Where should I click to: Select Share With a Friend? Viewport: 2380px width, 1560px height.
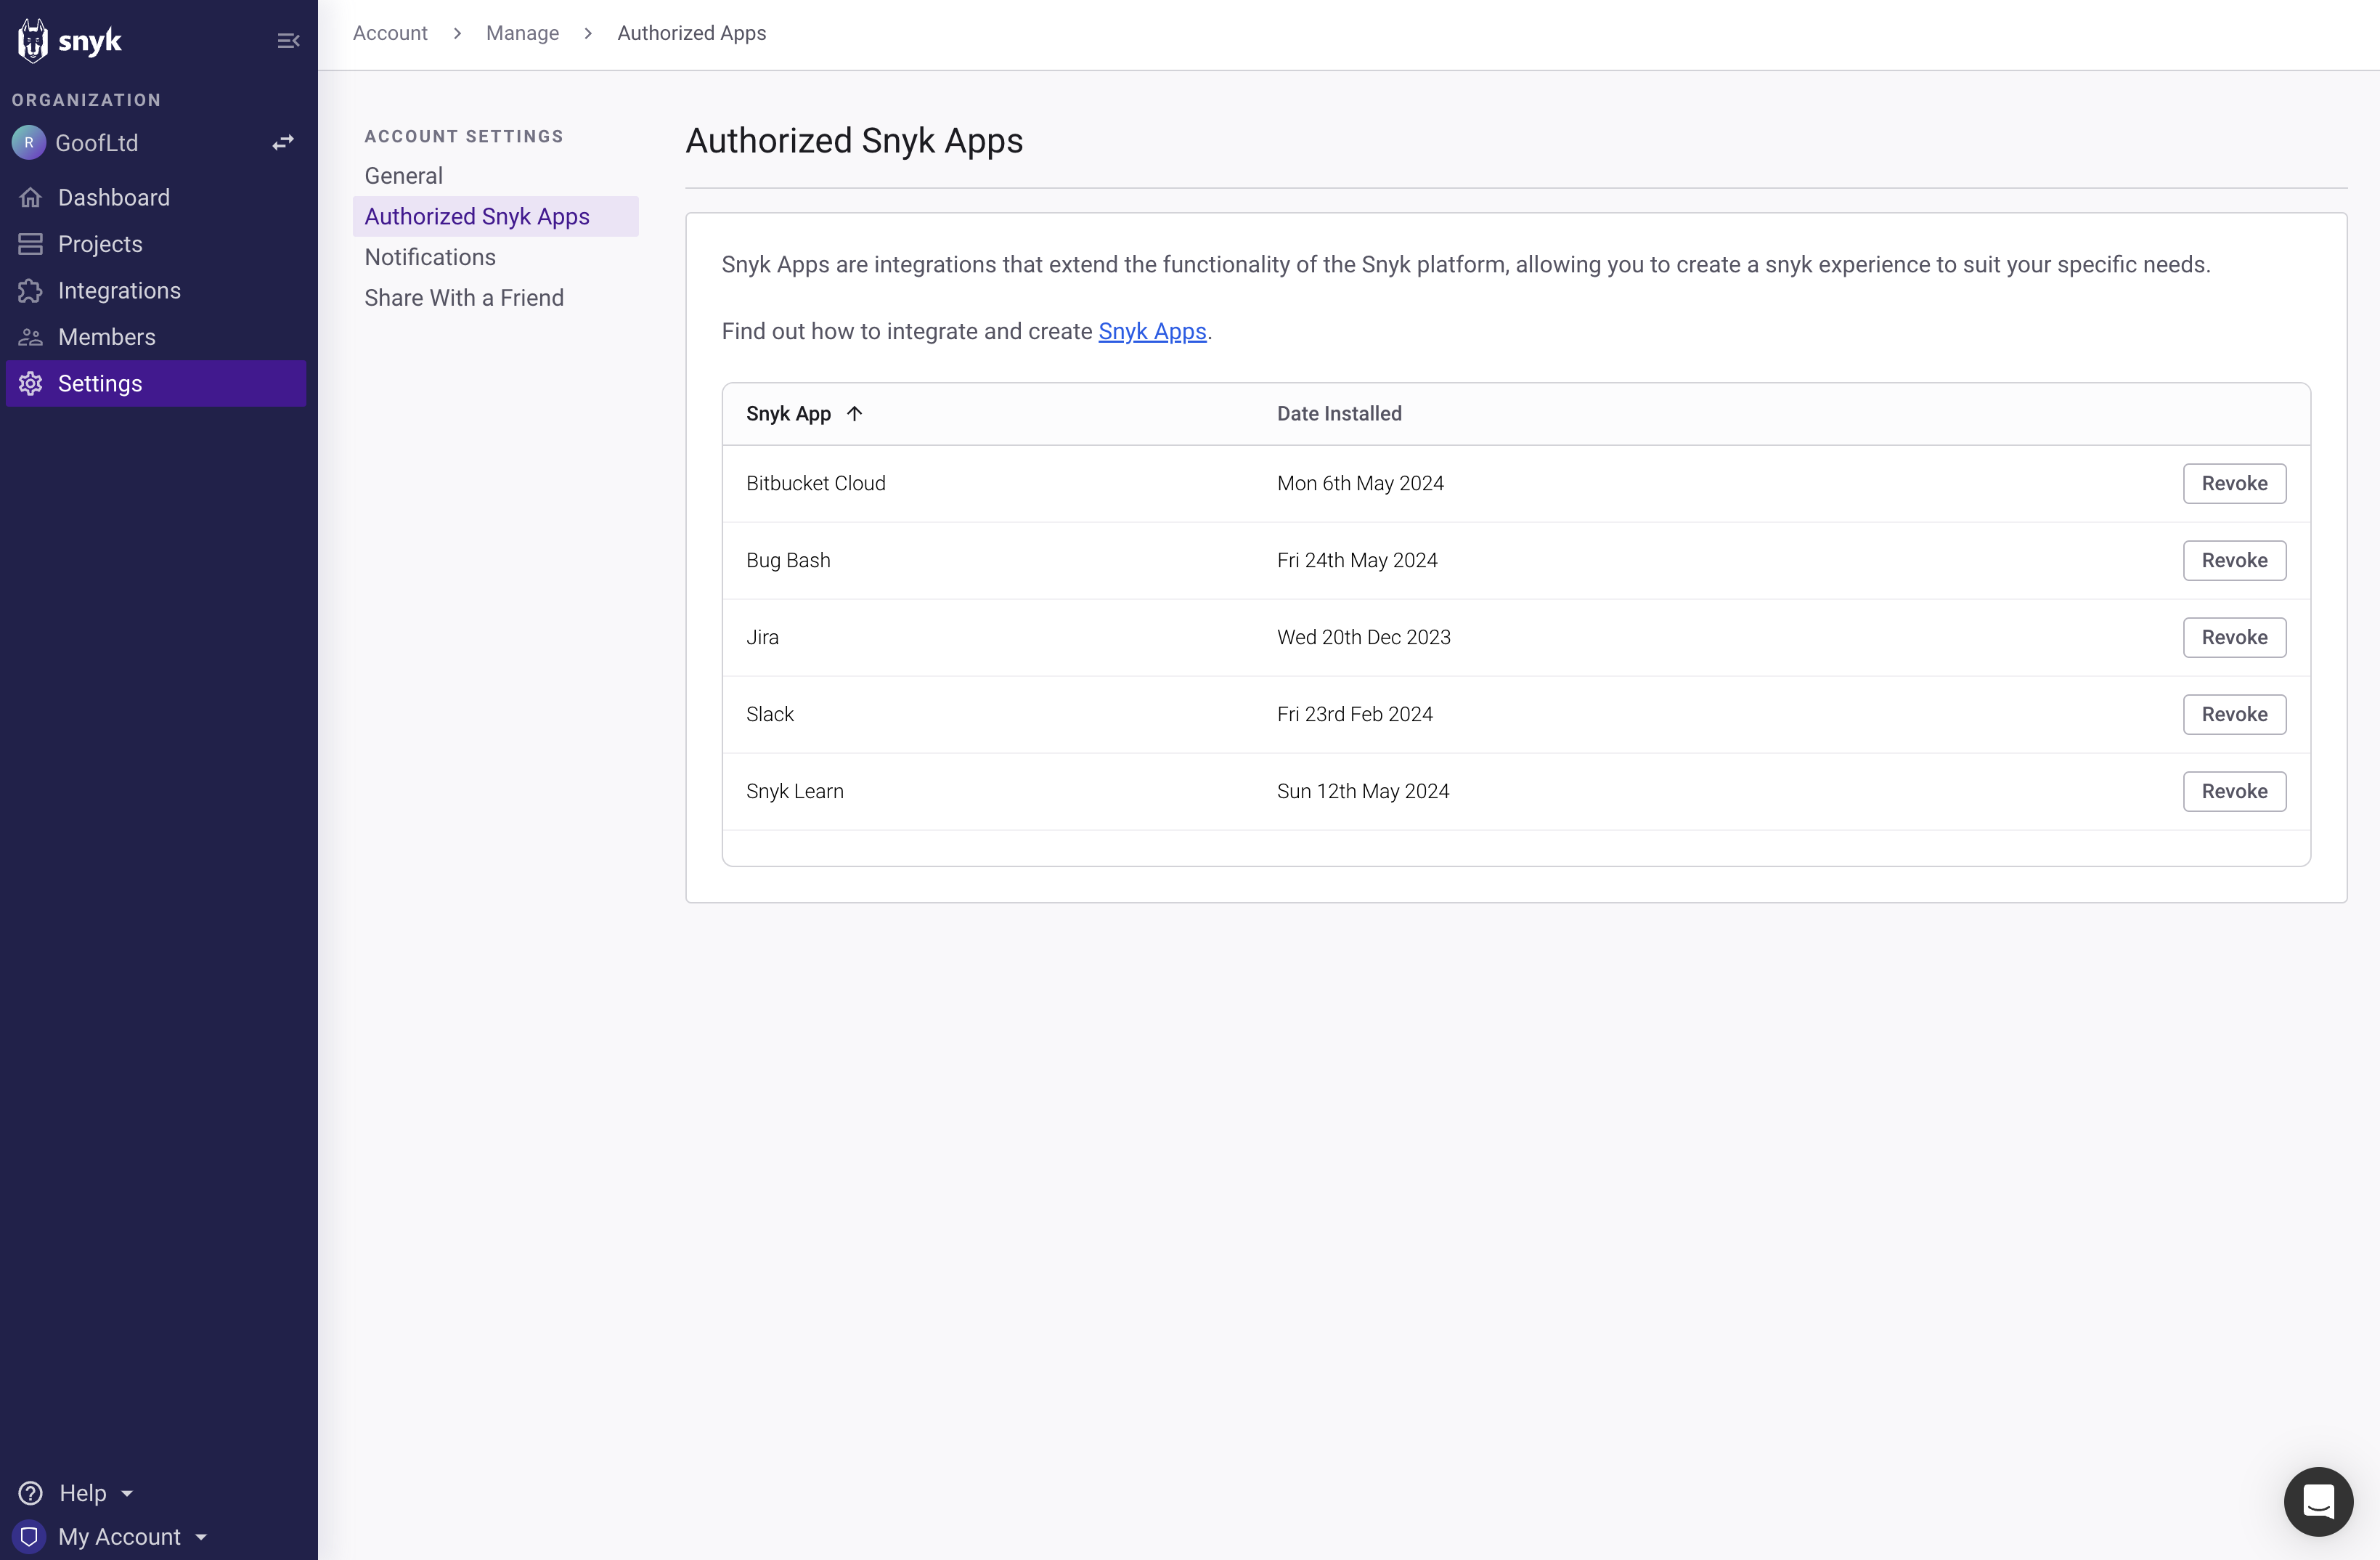[x=463, y=298]
